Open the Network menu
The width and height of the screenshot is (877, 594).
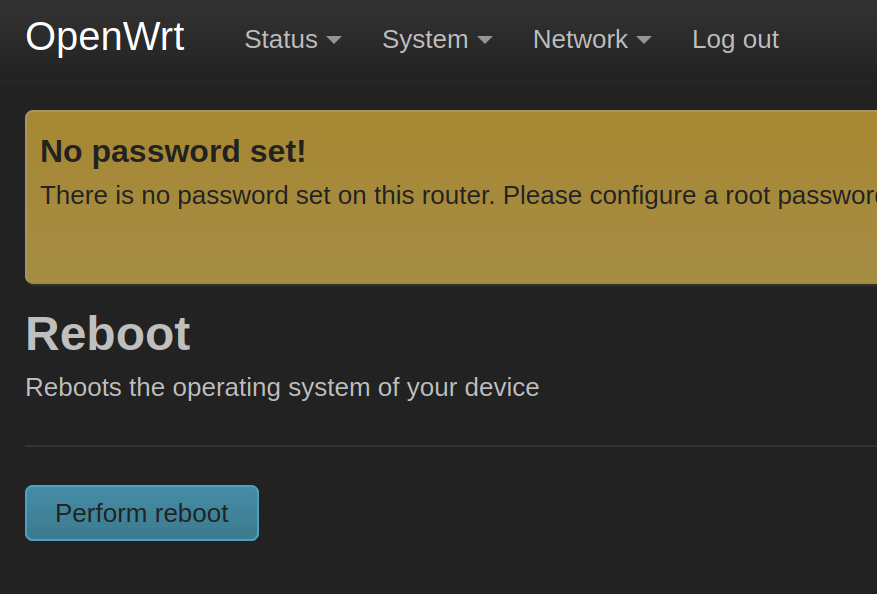(580, 40)
